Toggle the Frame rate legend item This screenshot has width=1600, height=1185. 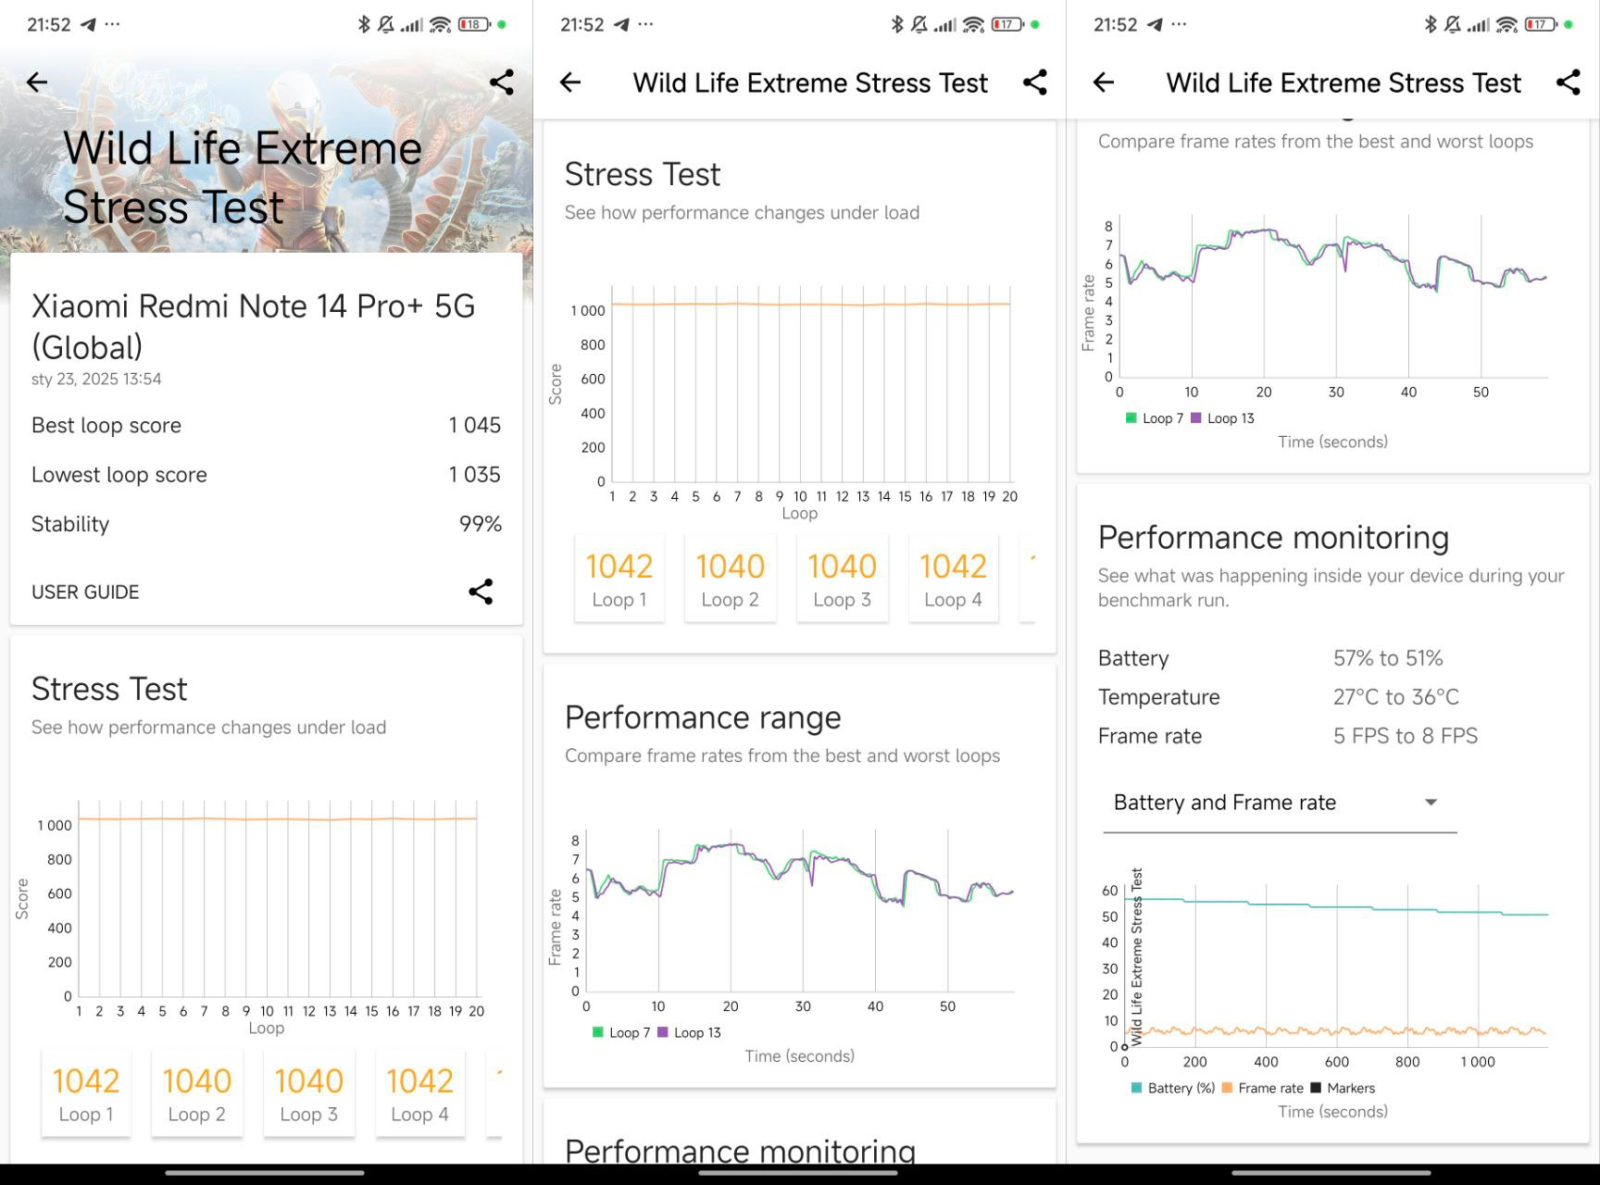1262,1088
